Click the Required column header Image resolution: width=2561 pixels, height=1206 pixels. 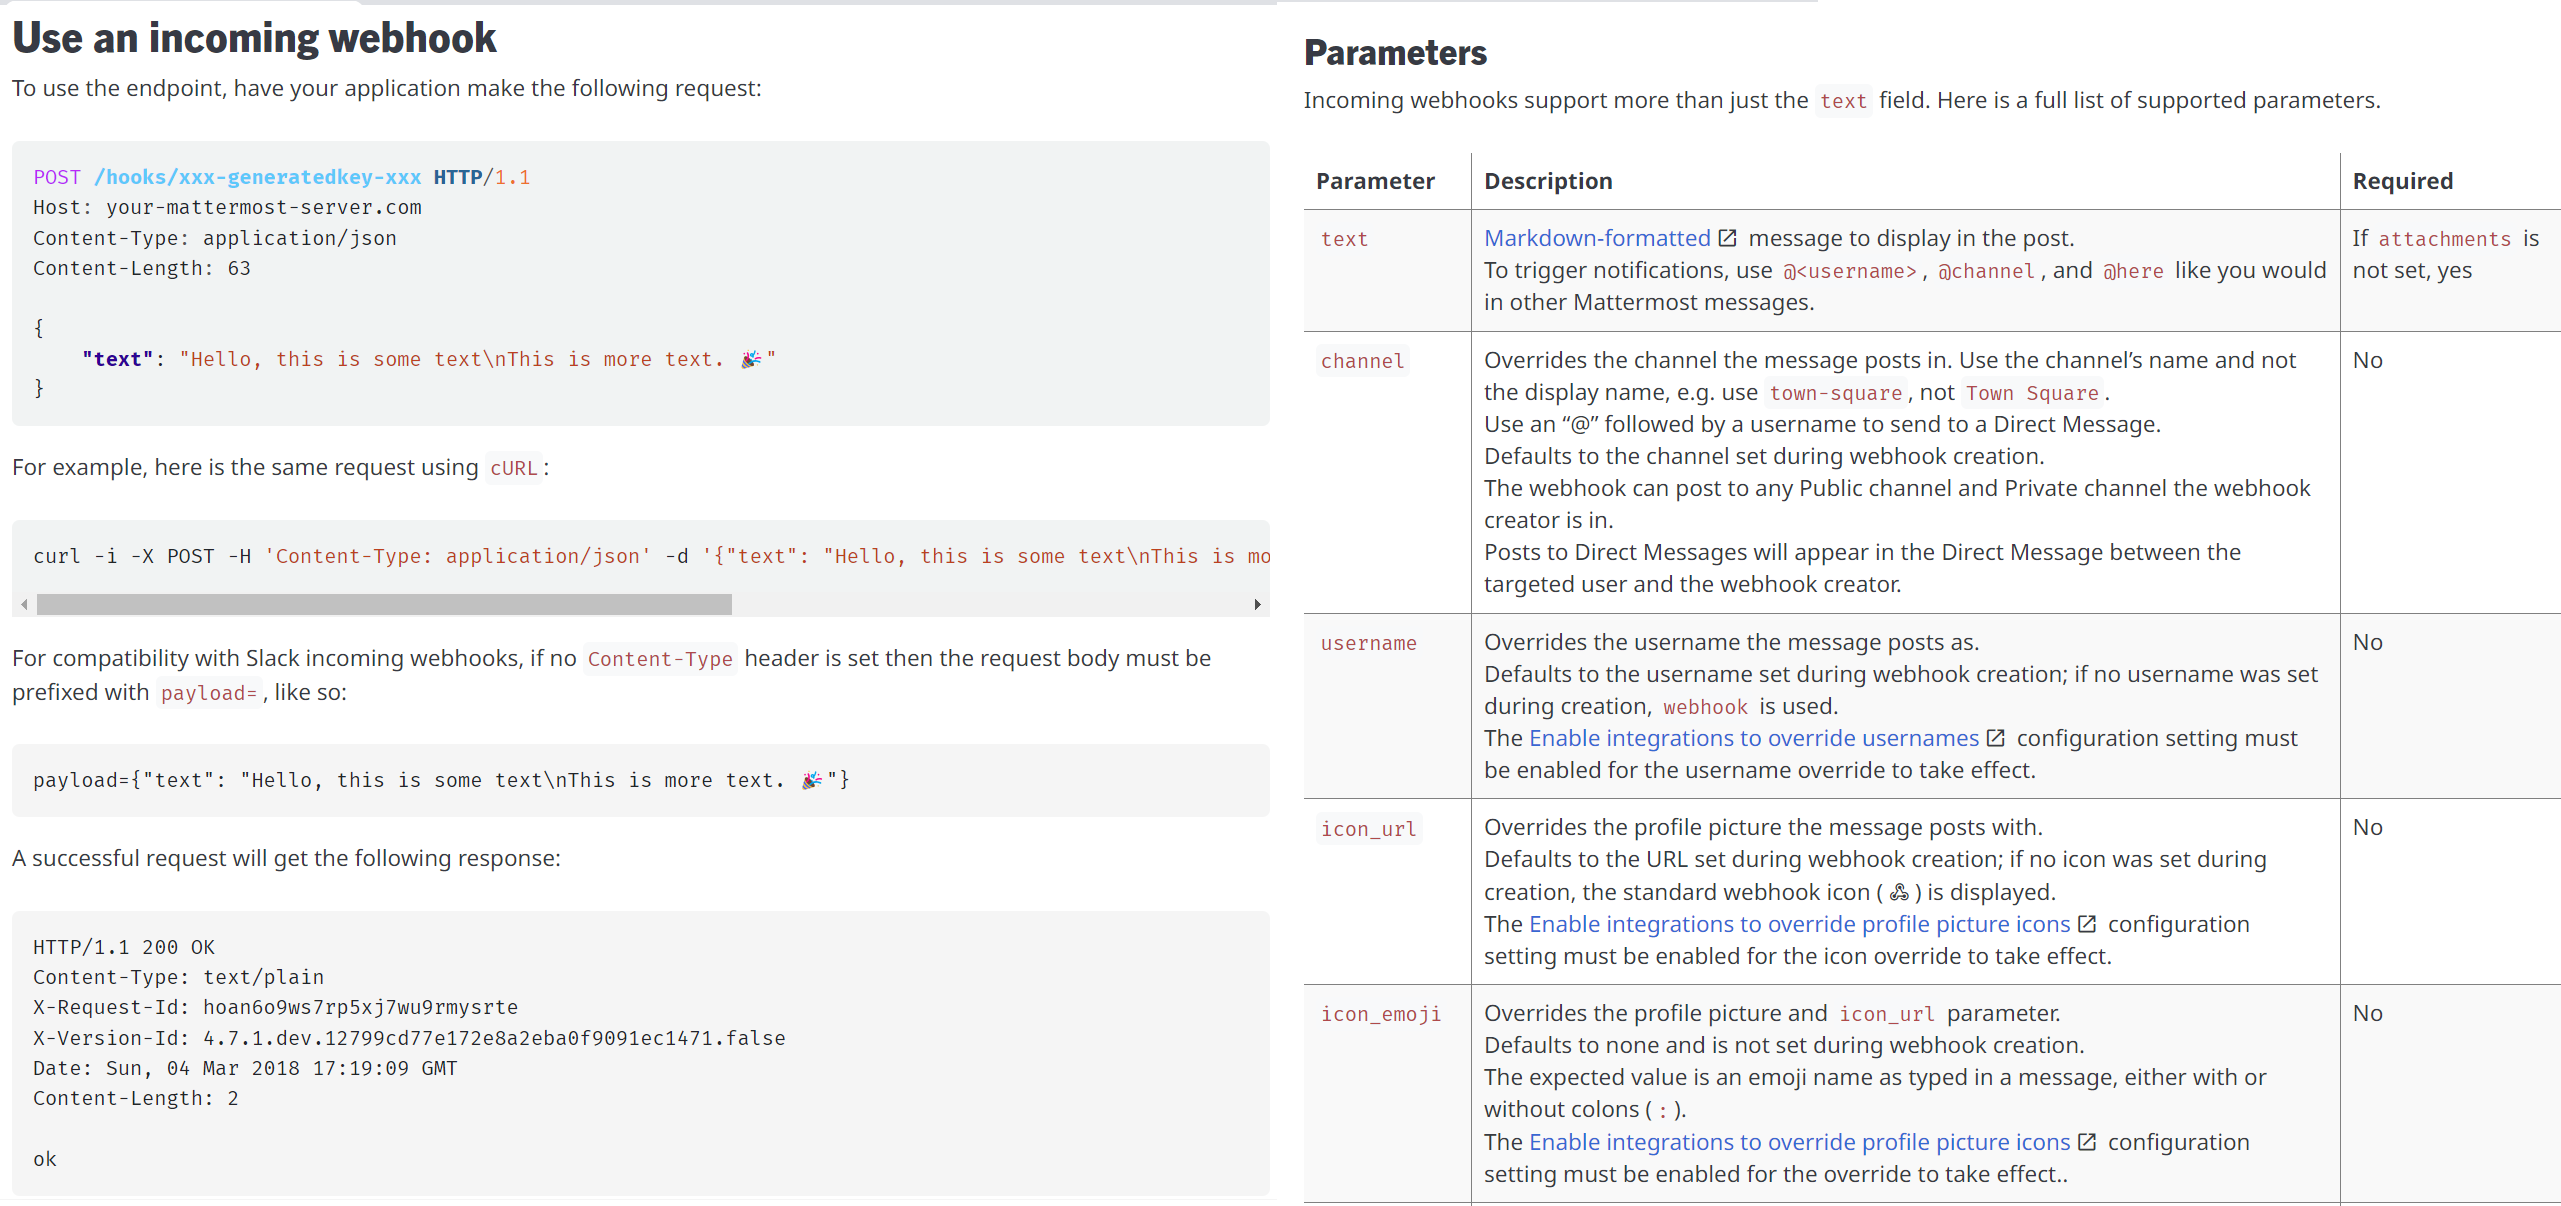click(2402, 181)
